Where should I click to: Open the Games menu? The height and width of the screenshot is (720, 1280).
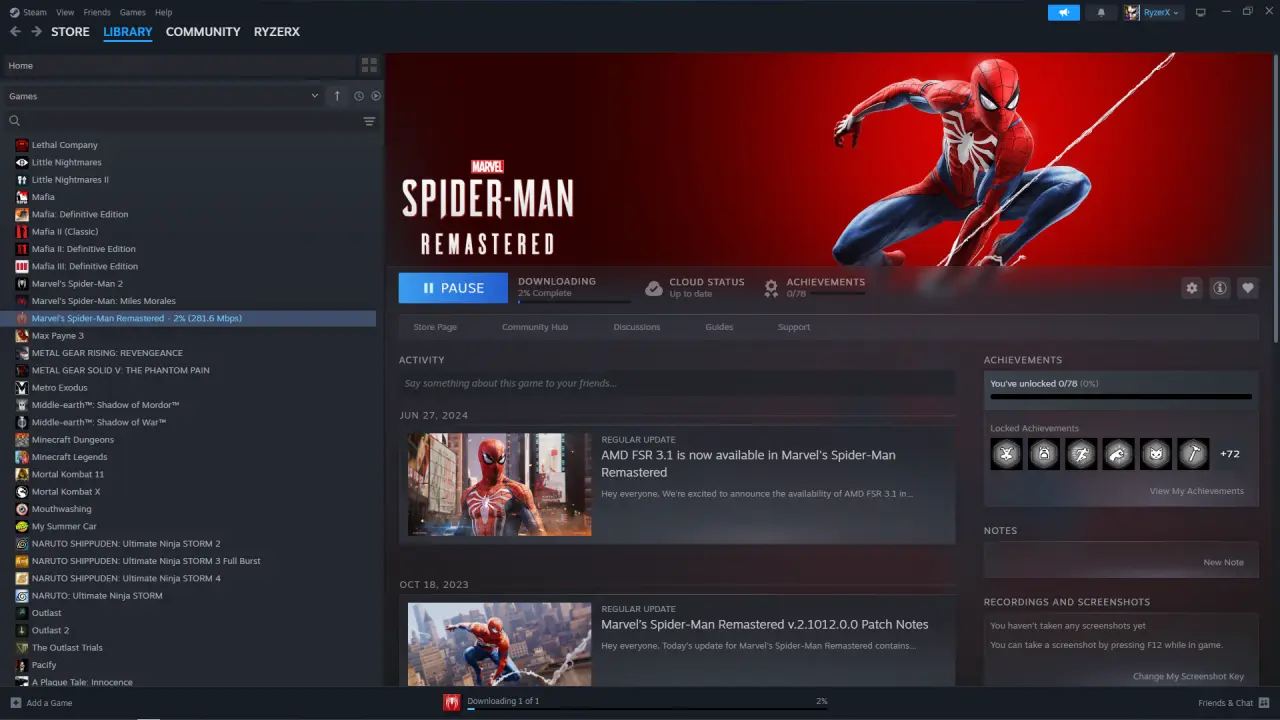pos(132,12)
